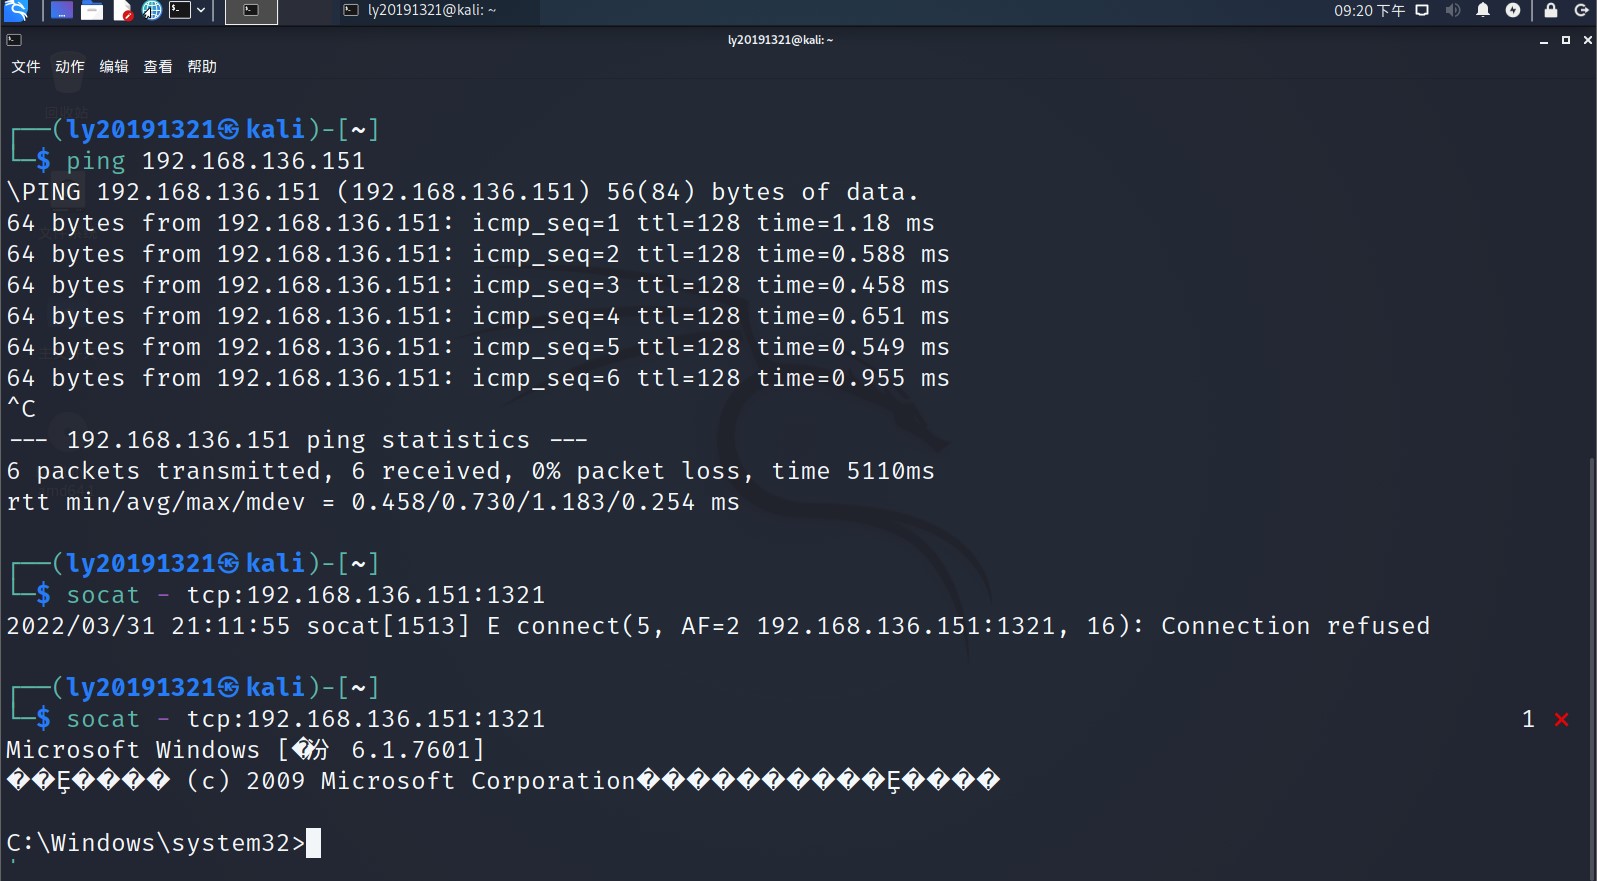Open the power manager lightning icon

(1513, 11)
